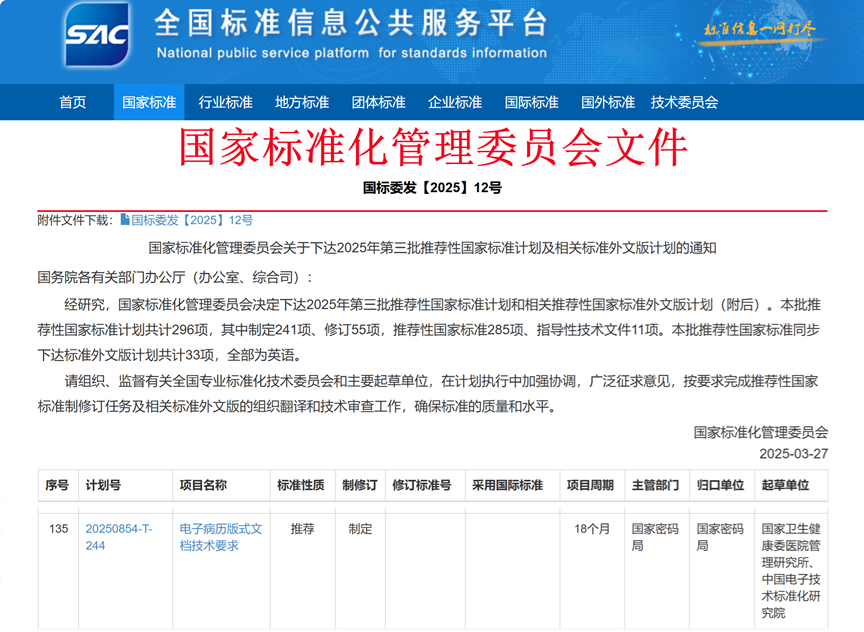The image size is (864, 632).
Task: Click the 归口单位 column header
Action: [720, 485]
